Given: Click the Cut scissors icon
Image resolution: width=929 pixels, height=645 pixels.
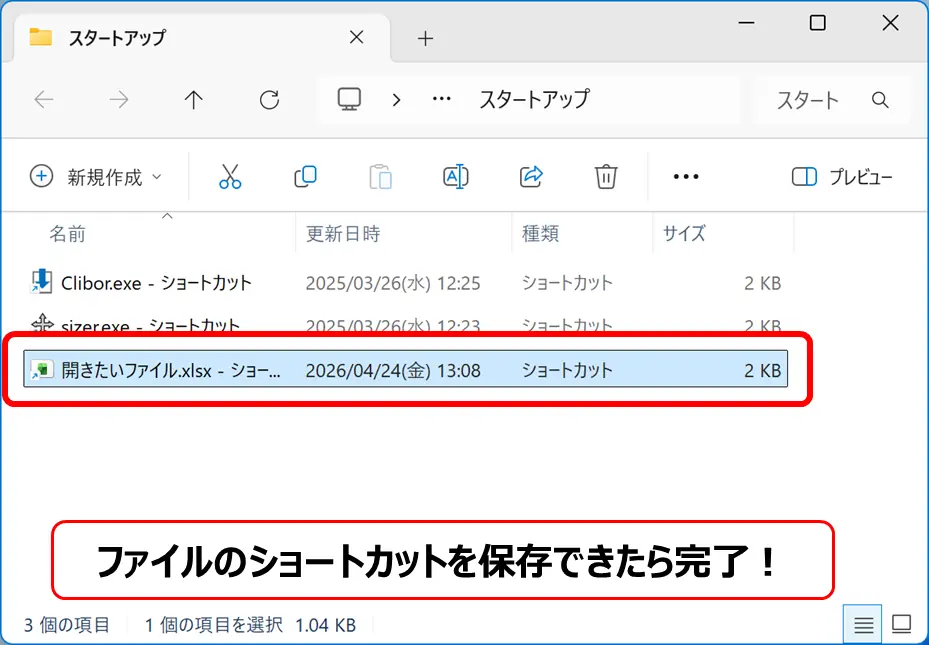Looking at the screenshot, I should pyautogui.click(x=230, y=177).
